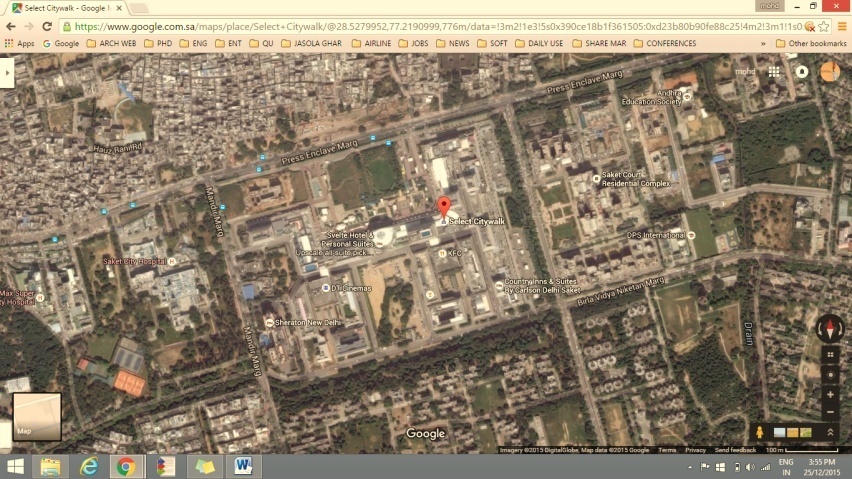
Task: Open the ARCH WEB bookmark folder
Action: [x=113, y=44]
